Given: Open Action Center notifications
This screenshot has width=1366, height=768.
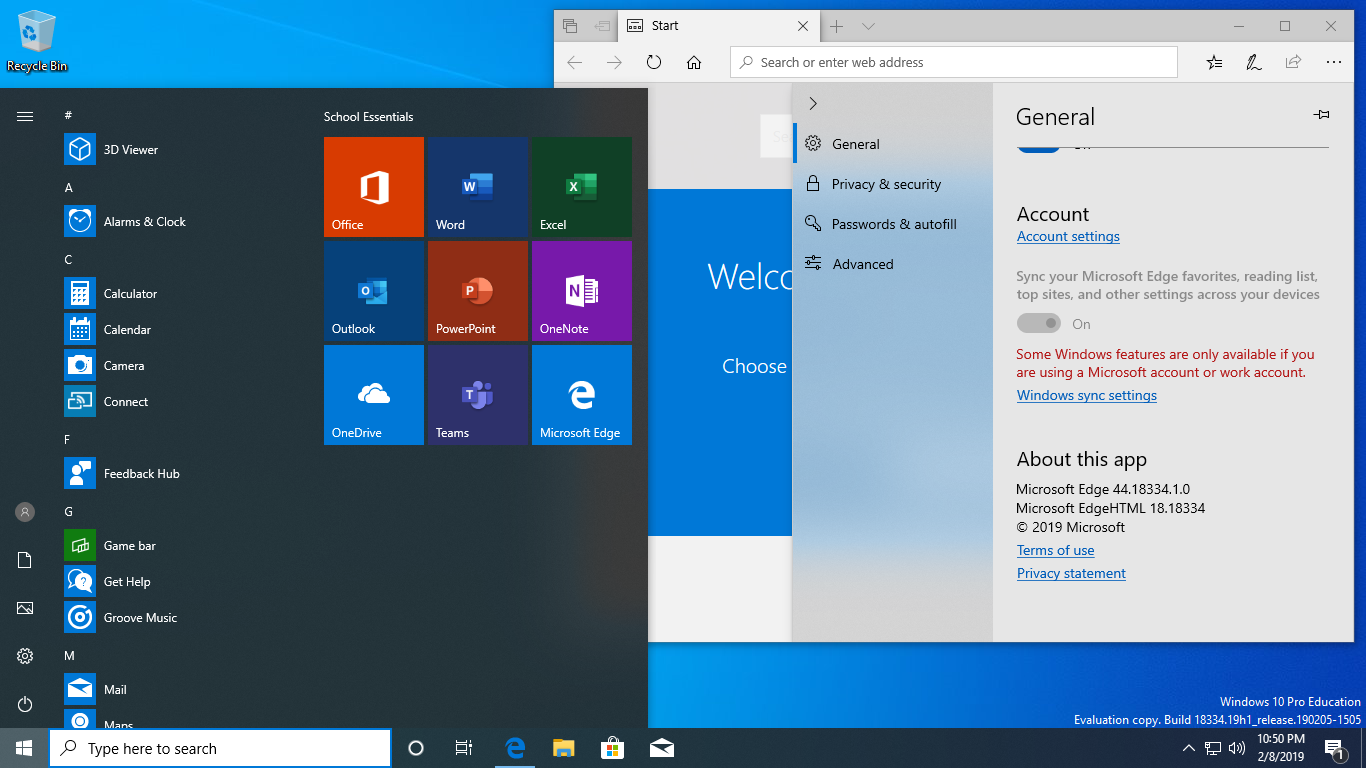Looking at the screenshot, I should (x=1334, y=748).
